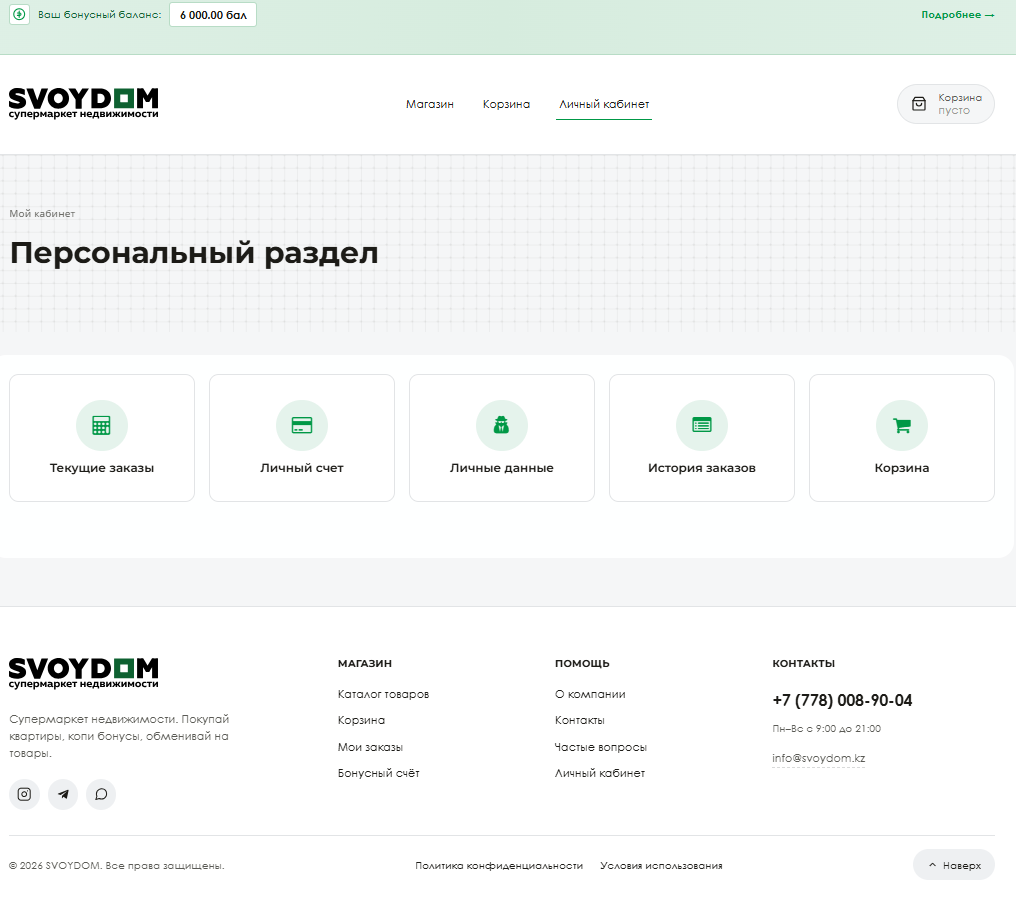The image size is (1016, 899).
Task: Open Каталог товаров footer link
Action: (x=383, y=694)
